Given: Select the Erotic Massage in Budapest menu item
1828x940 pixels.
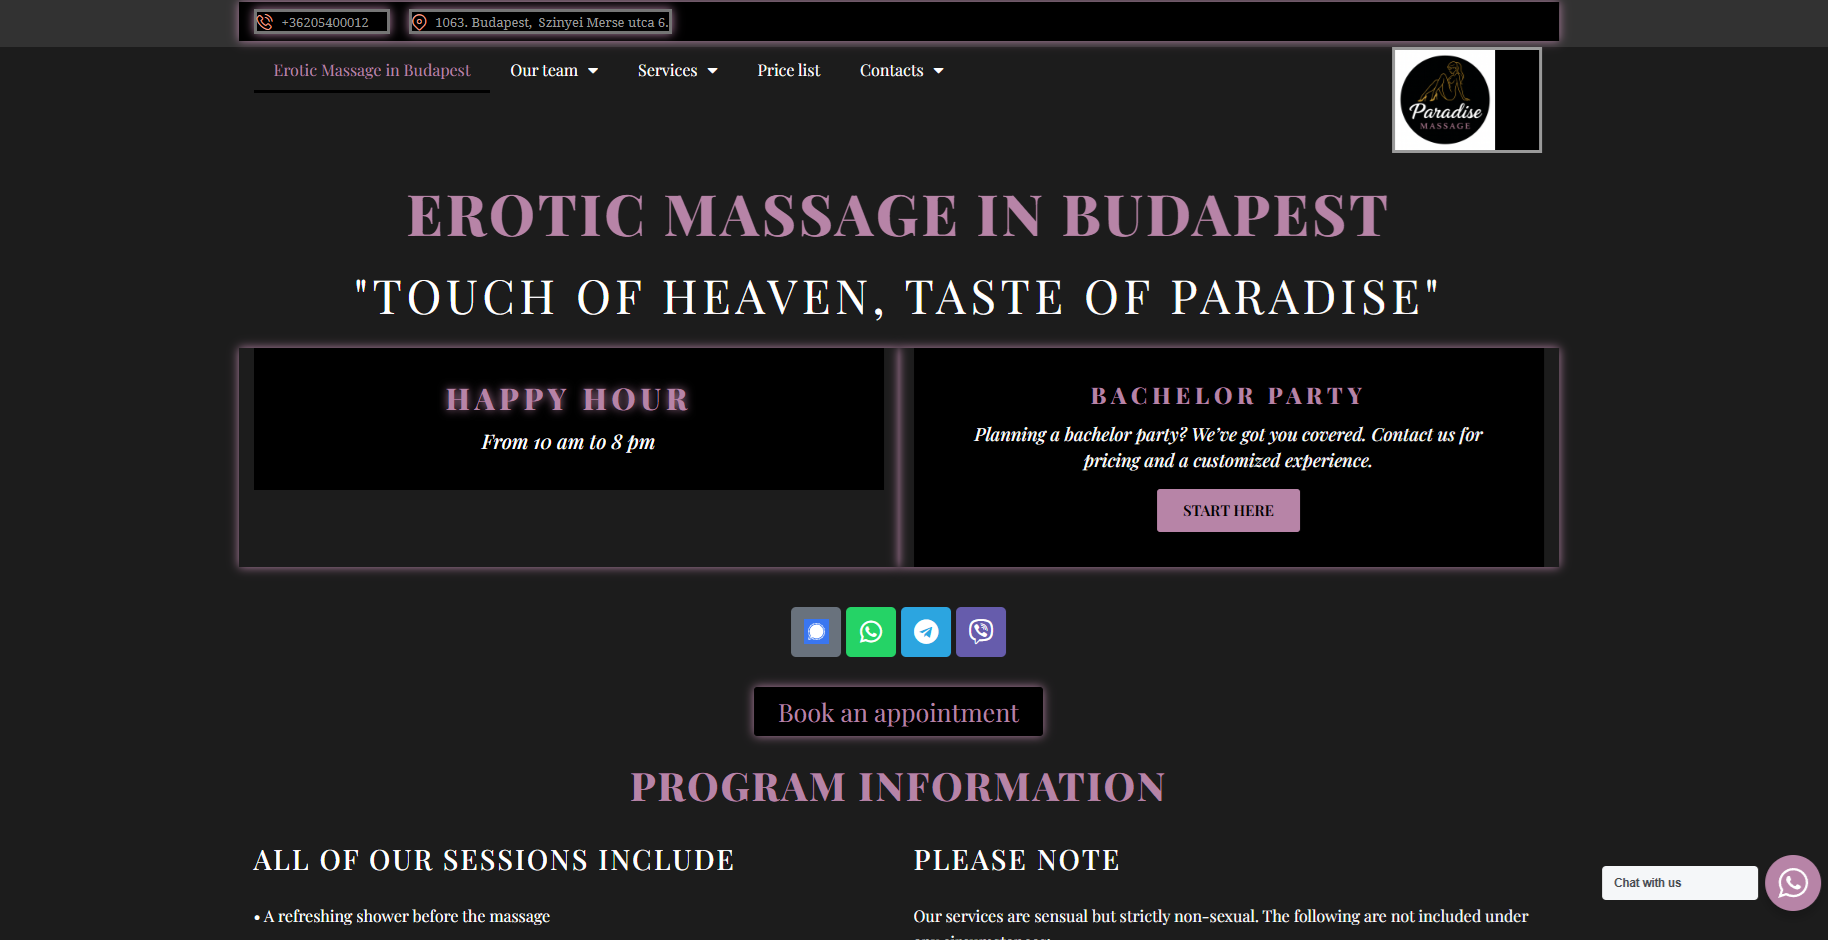Looking at the screenshot, I should point(372,70).
